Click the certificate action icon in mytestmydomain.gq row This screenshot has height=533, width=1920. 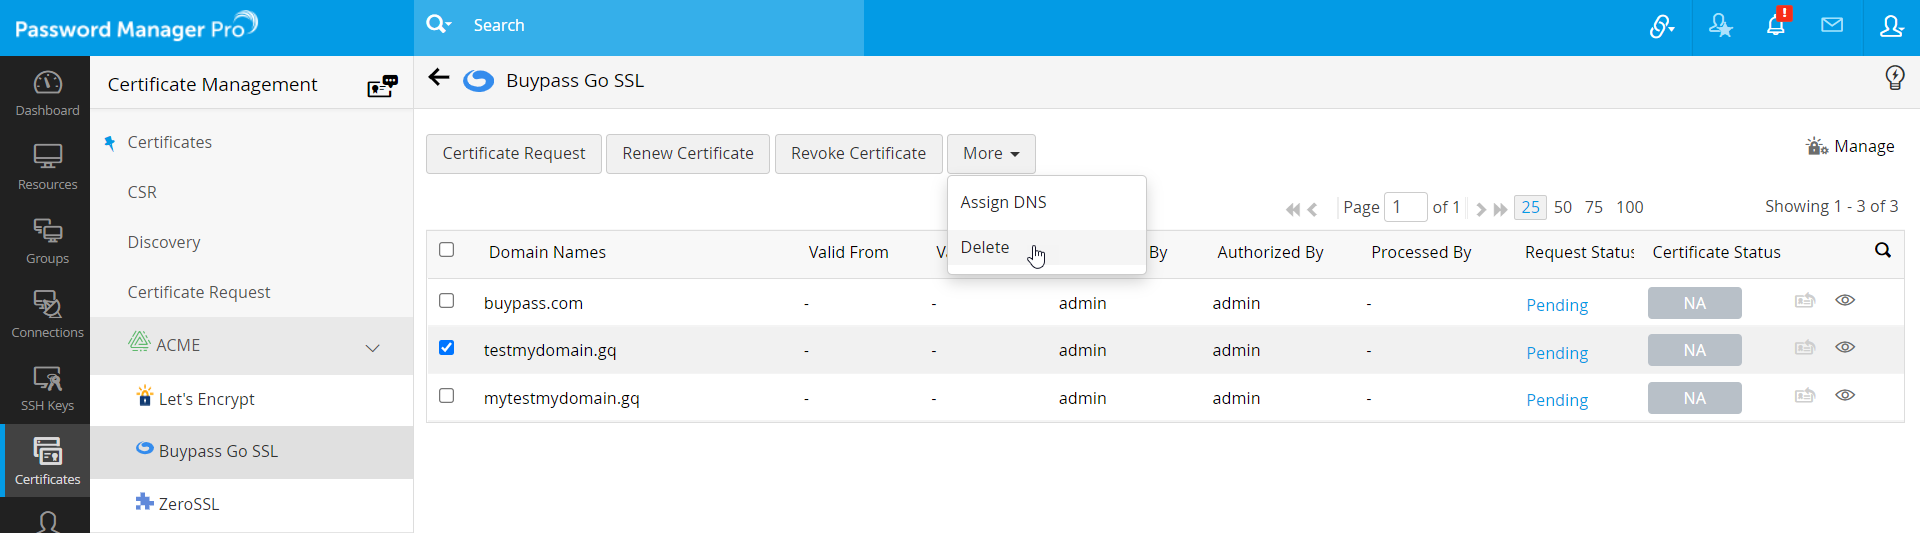[1805, 396]
